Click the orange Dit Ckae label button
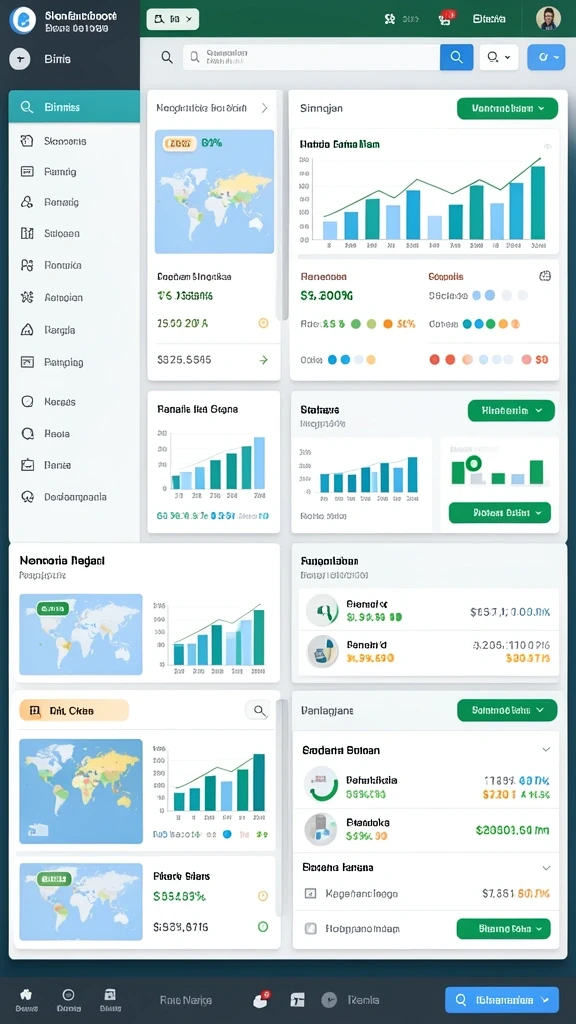This screenshot has height=1024, width=576. pos(74,710)
